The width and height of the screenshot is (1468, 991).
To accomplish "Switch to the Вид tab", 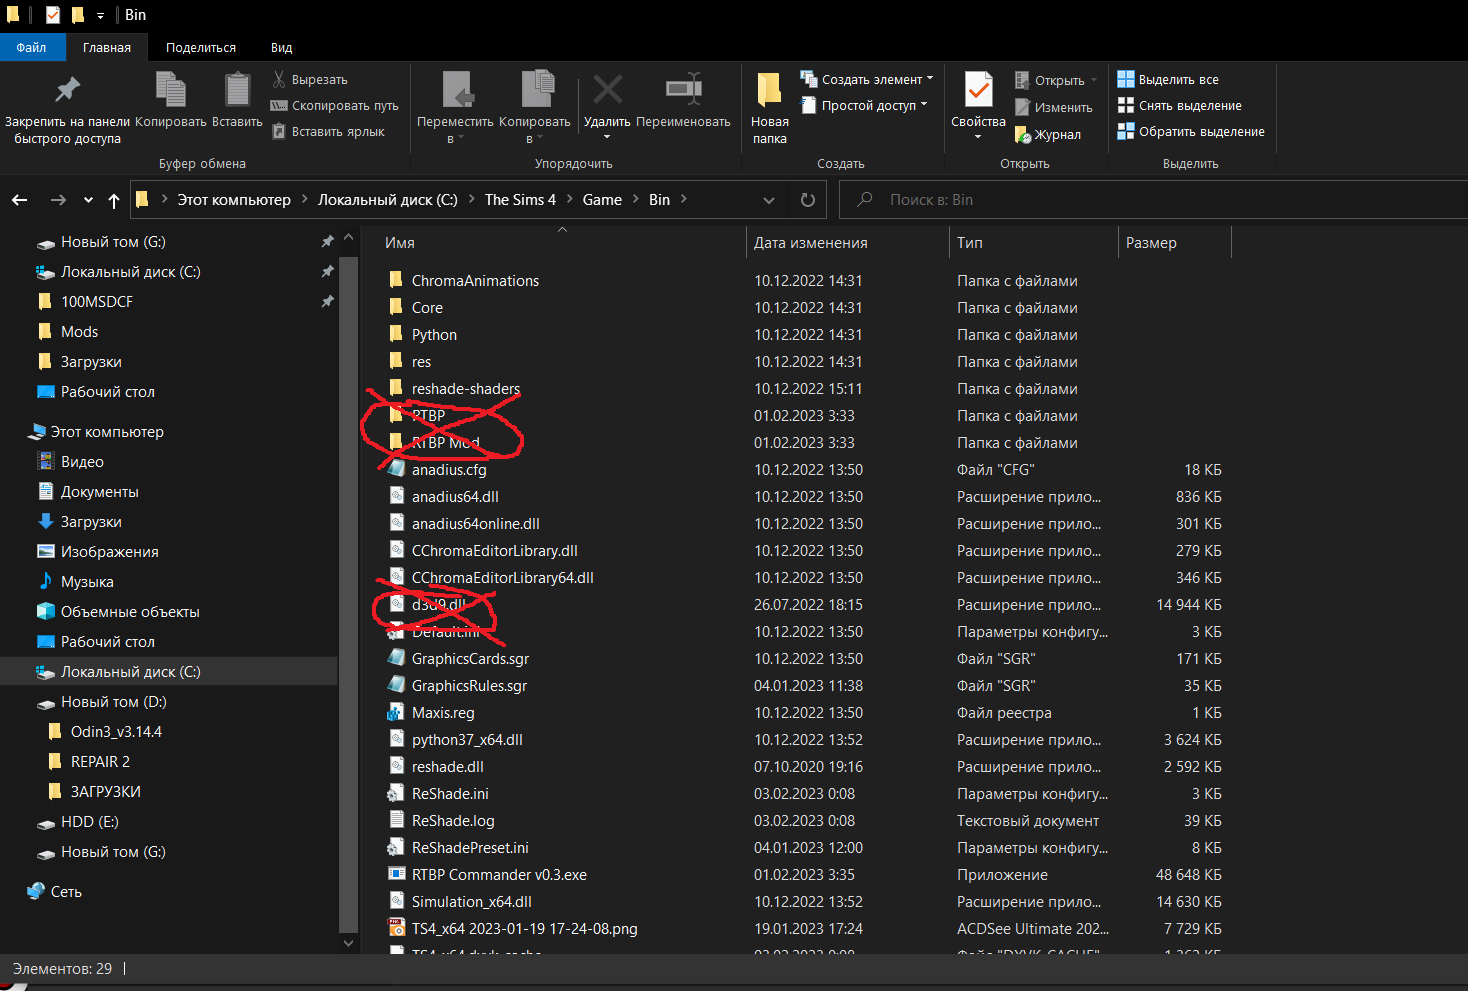I will [282, 47].
